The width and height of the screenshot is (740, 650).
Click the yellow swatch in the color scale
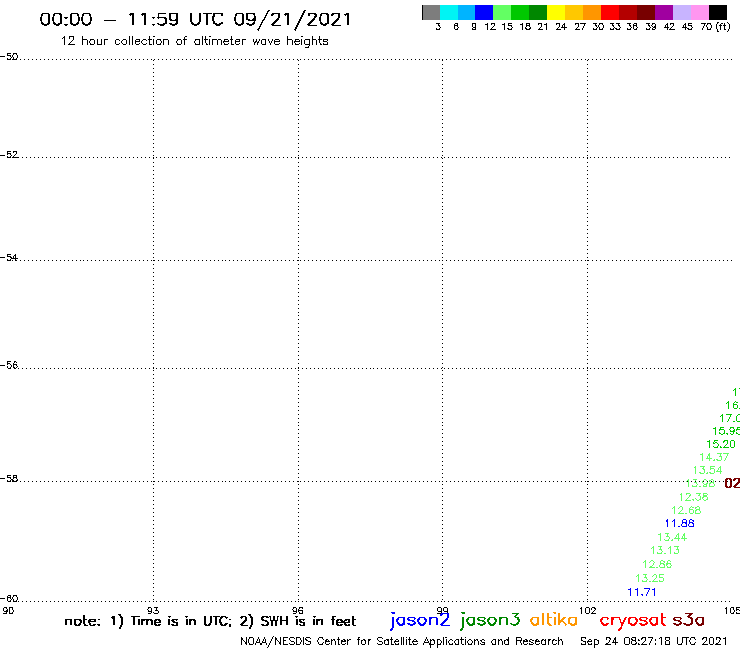click(556, 12)
